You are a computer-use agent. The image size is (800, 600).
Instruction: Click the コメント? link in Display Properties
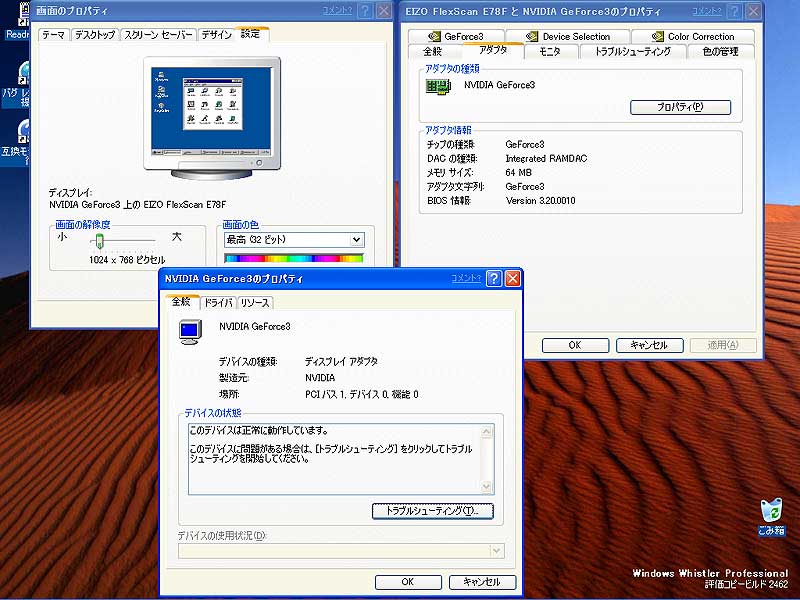coord(338,10)
